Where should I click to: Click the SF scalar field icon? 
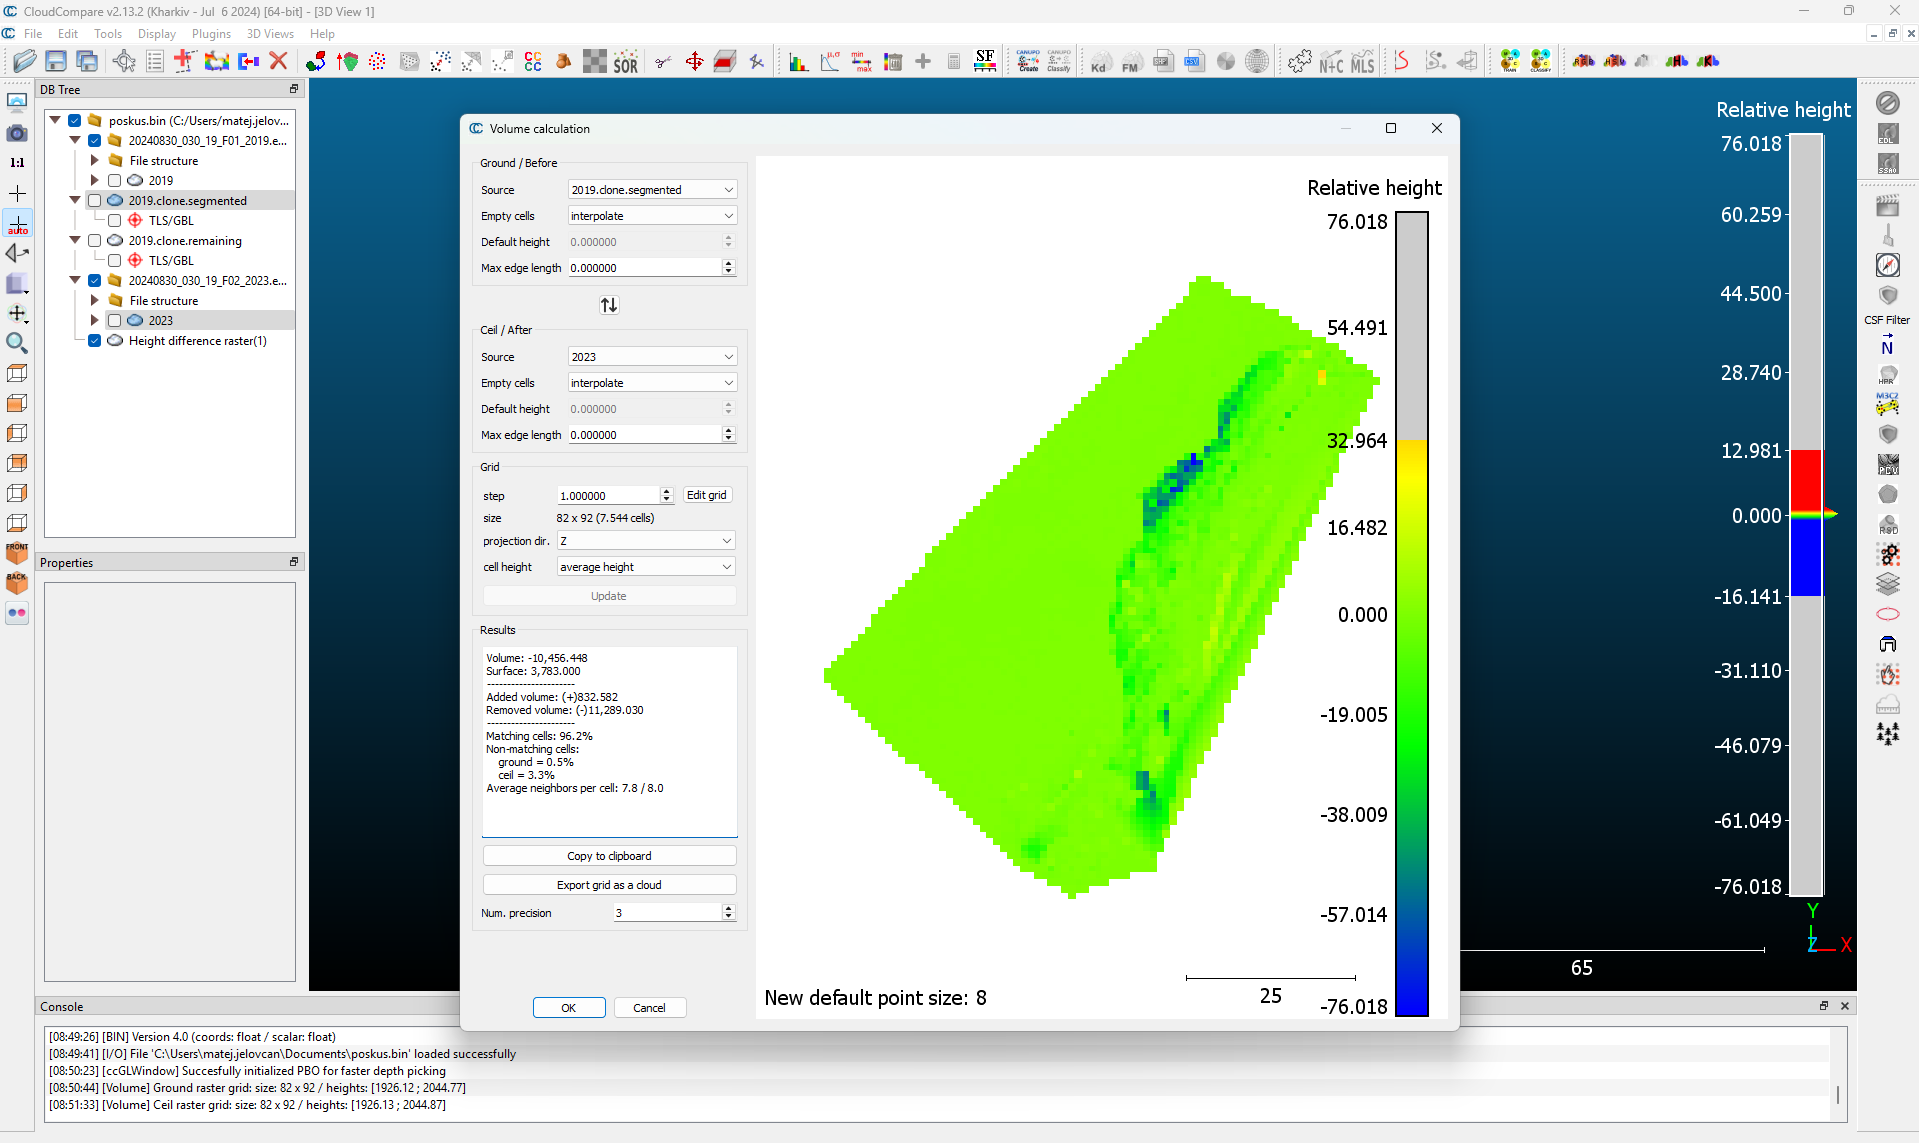(985, 62)
